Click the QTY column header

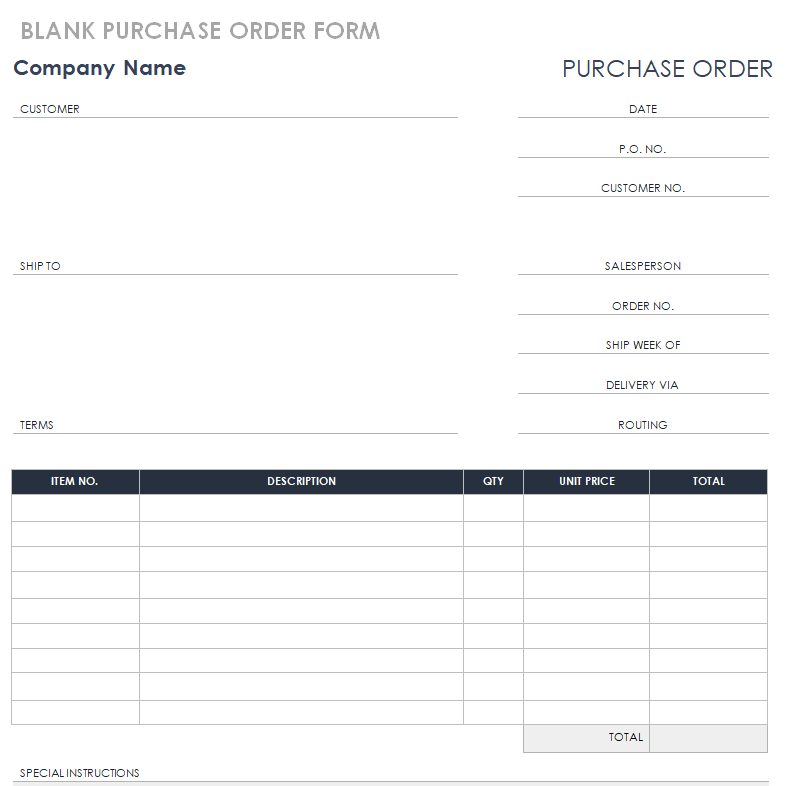coord(493,481)
